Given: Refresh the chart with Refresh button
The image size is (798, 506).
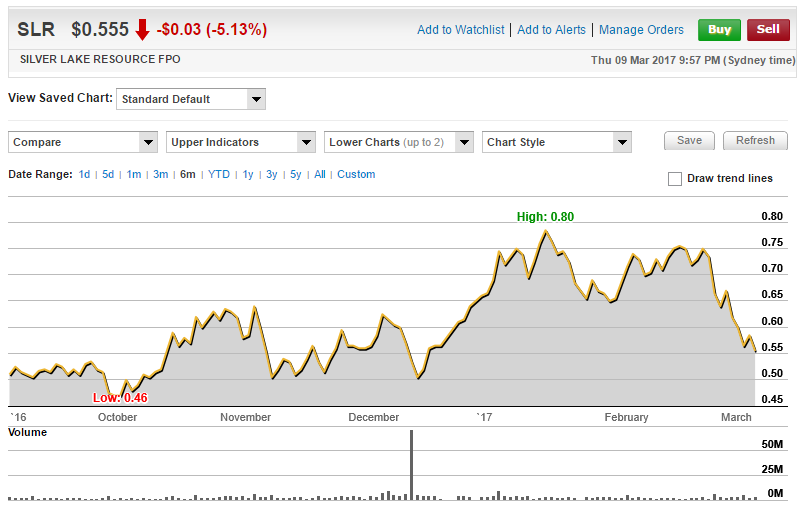Looking at the screenshot, I should [755, 141].
